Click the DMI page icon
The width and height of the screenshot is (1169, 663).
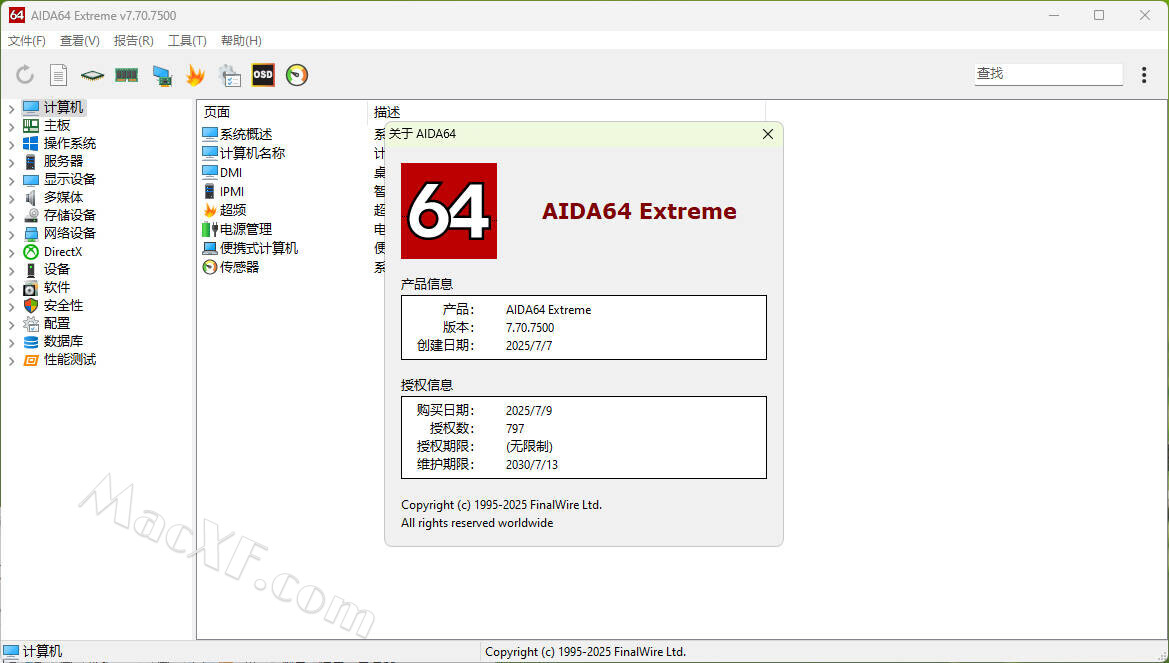(209, 172)
